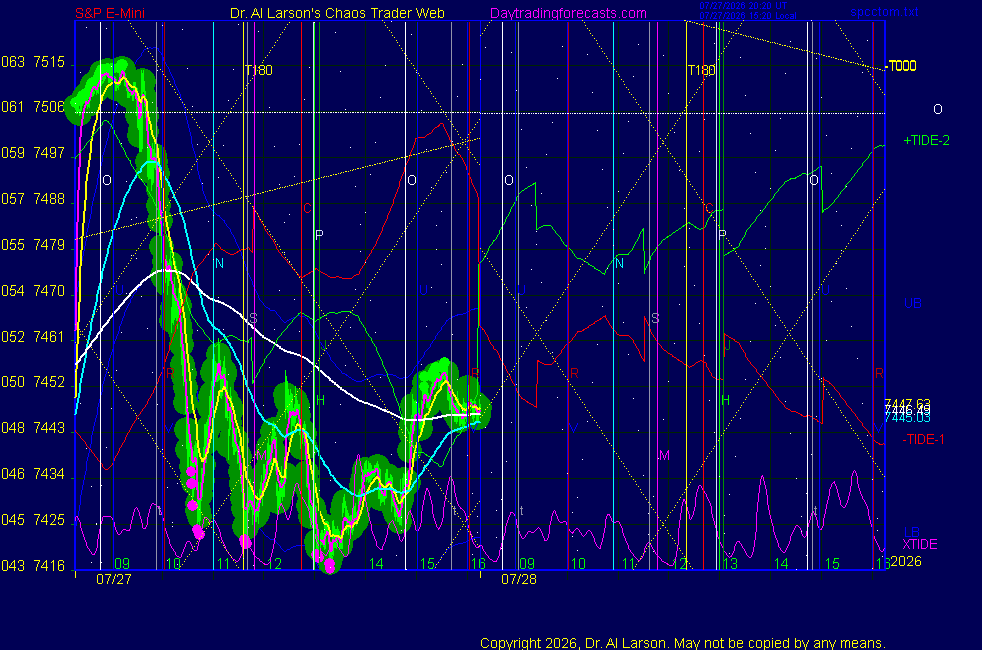Click the 'UB' blue legend label
Screen dimensions: 982x650
click(x=912, y=303)
